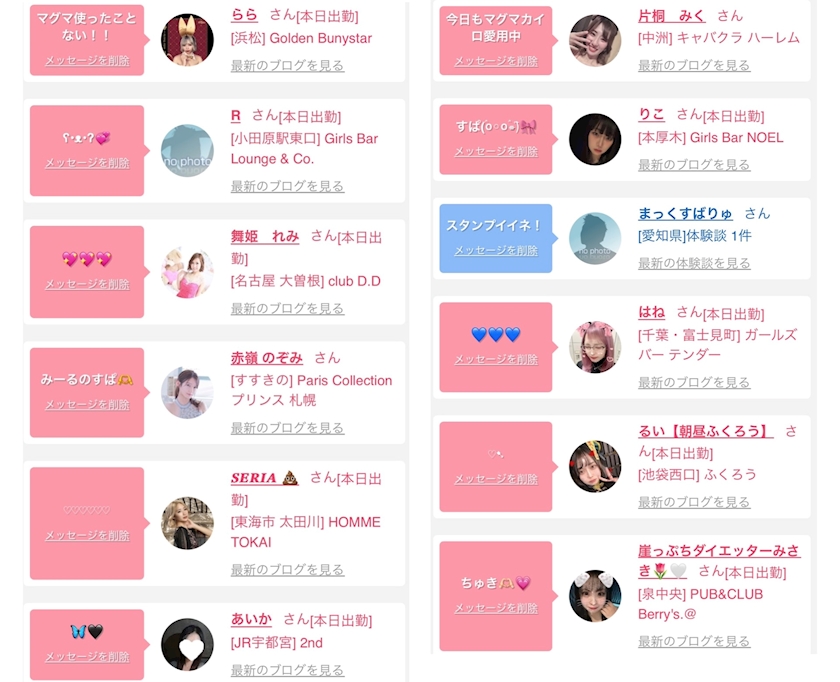This screenshot has height=682, width=840.
Task: Click the no photo avatar for R
Action: pos(187,151)
